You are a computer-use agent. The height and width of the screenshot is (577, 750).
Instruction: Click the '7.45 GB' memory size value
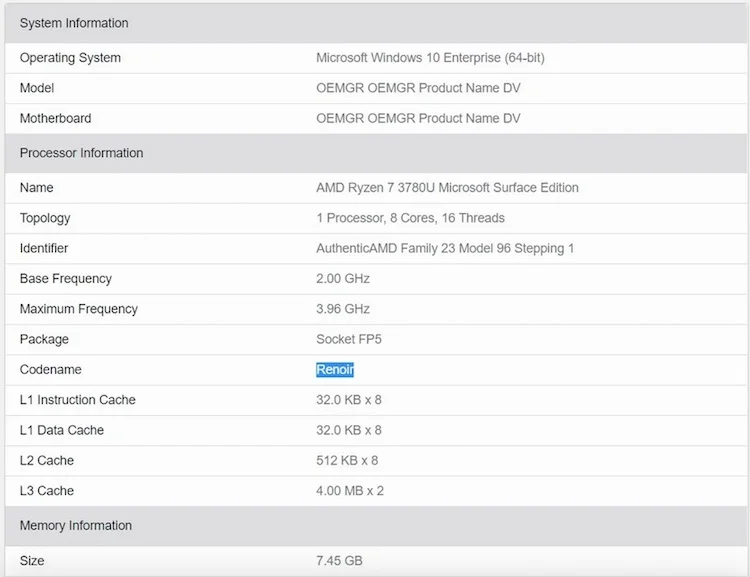coord(339,561)
